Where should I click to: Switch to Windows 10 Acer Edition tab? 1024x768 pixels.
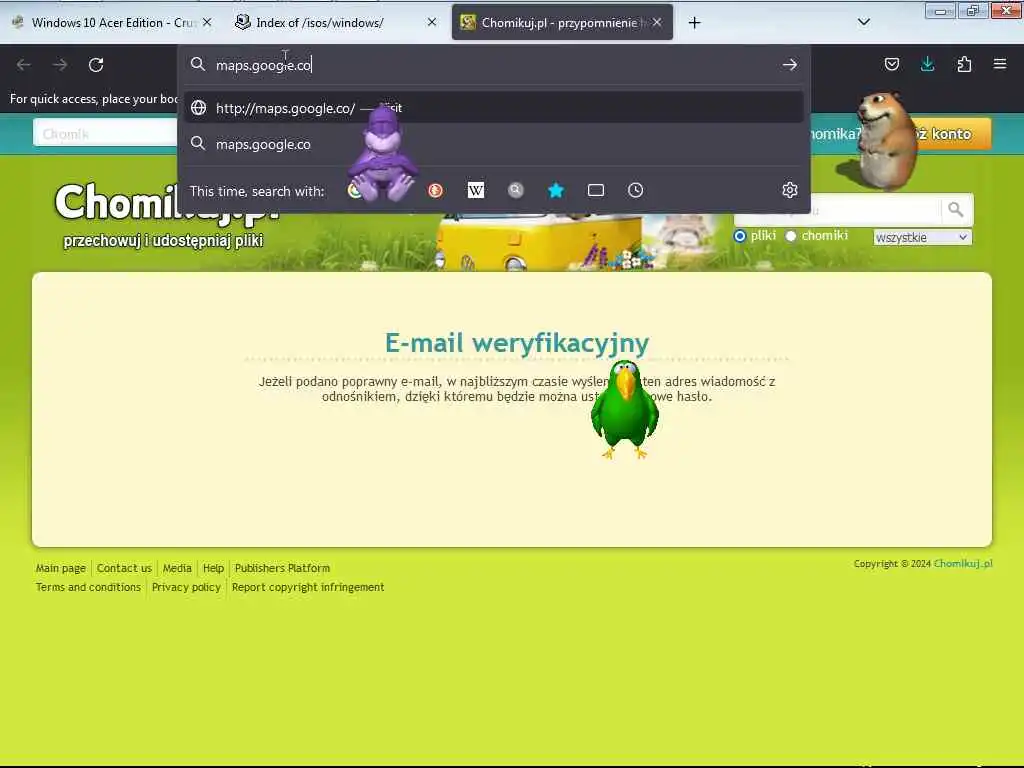click(112, 22)
